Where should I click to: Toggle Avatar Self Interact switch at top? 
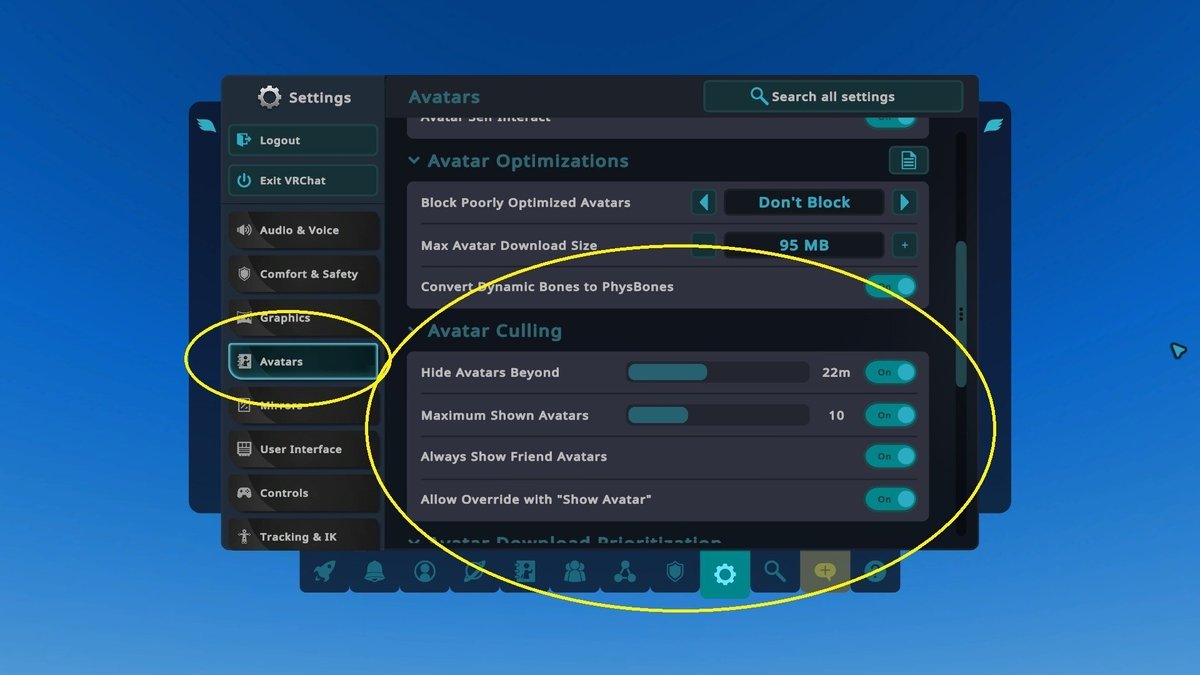890,118
